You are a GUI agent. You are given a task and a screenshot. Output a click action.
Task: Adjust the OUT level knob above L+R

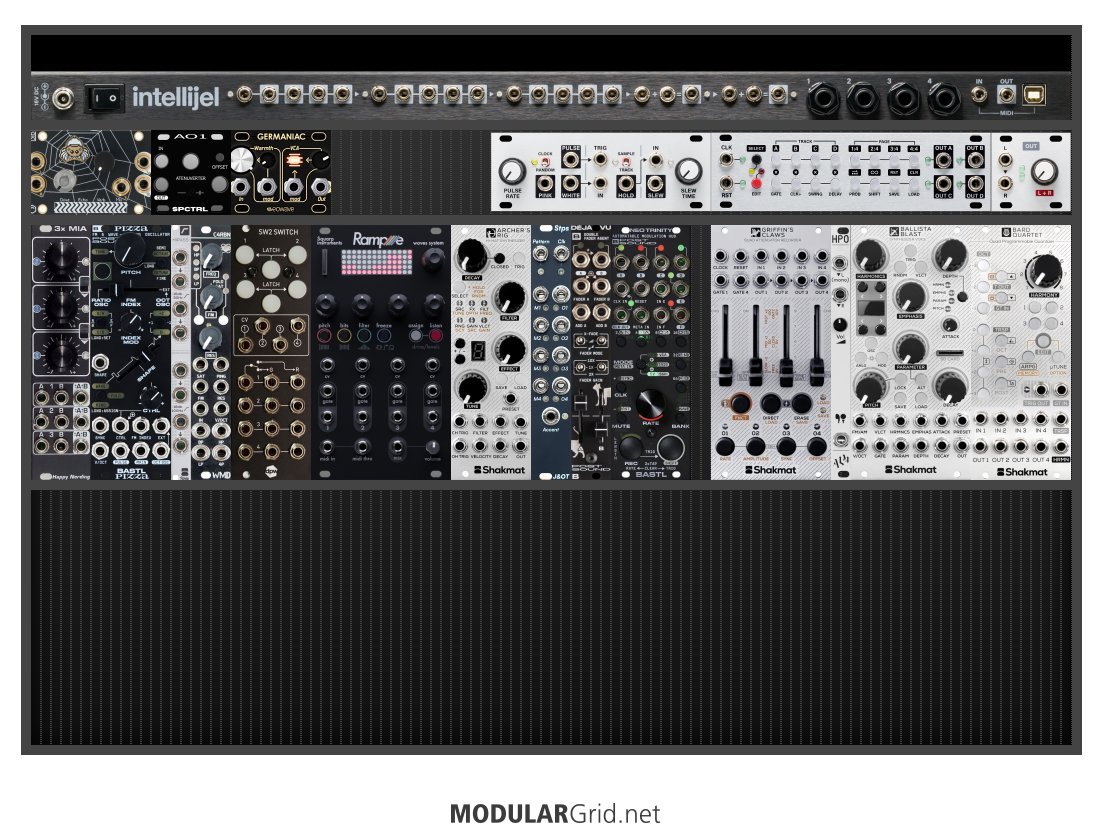pos(1043,171)
